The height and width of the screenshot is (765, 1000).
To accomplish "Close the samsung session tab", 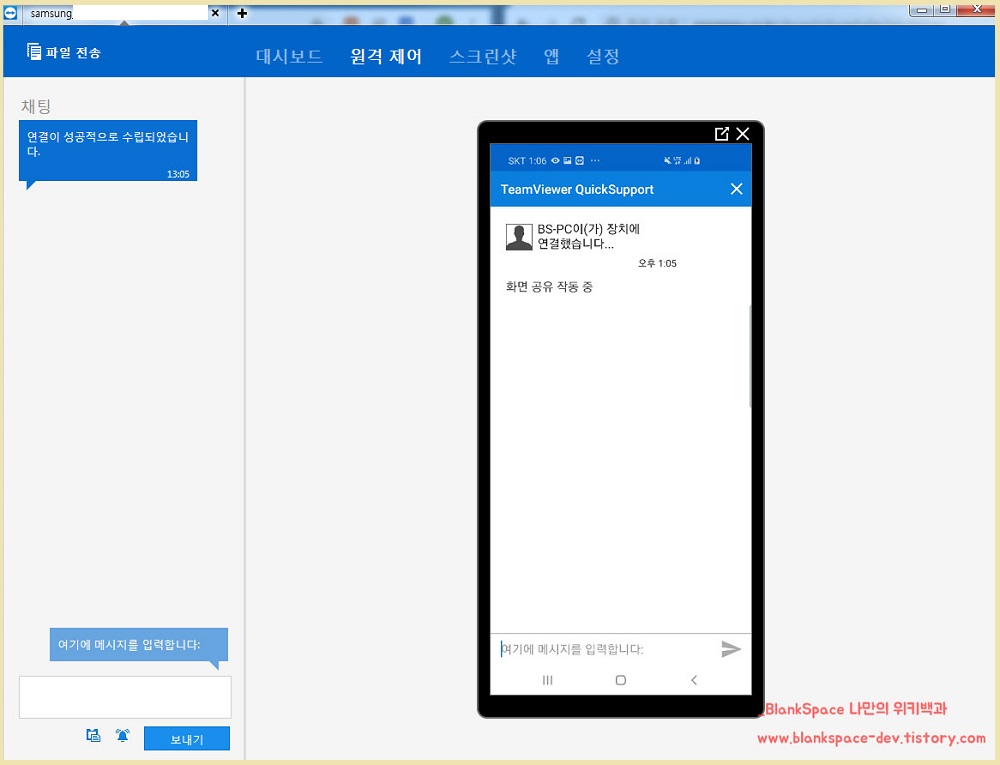I will pos(216,13).
